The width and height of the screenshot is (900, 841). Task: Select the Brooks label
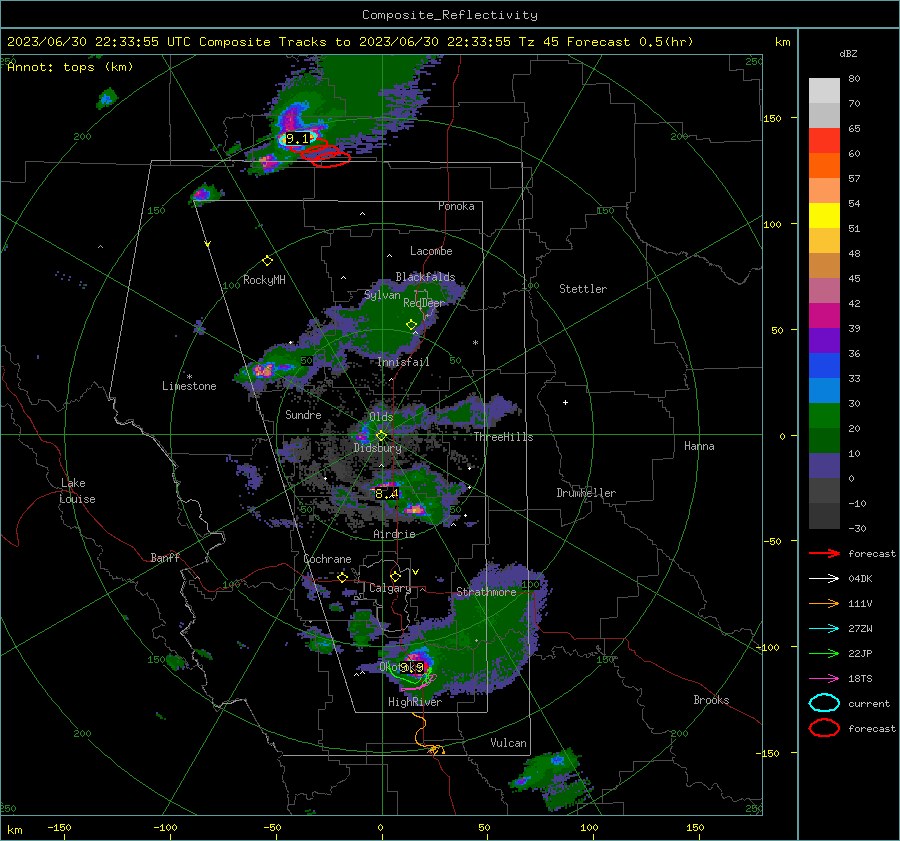click(x=711, y=700)
